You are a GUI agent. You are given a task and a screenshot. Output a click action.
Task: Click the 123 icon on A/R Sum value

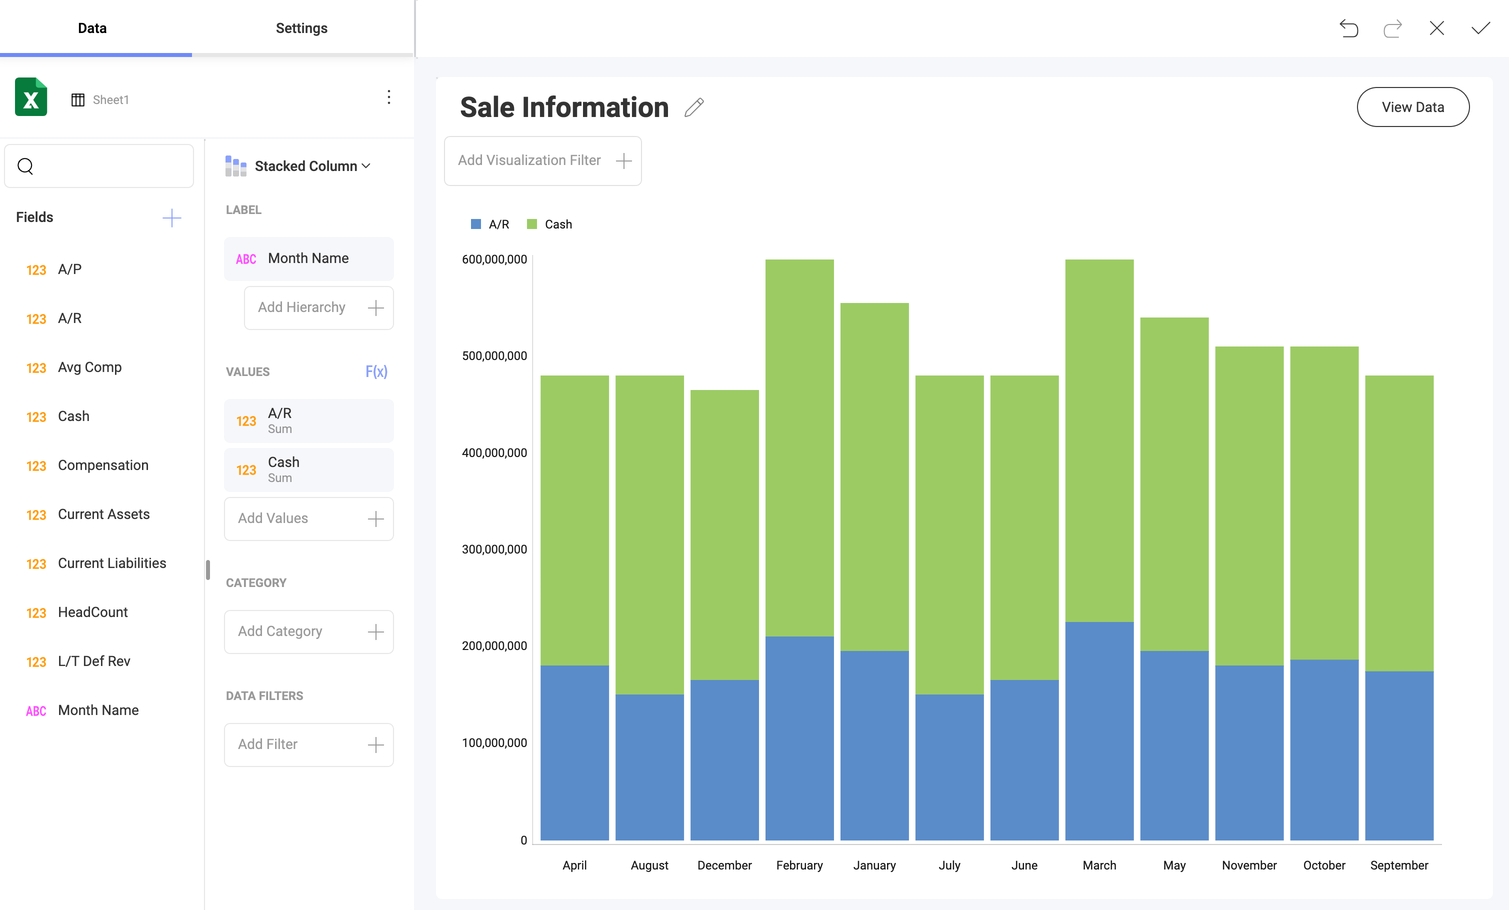[x=246, y=422]
